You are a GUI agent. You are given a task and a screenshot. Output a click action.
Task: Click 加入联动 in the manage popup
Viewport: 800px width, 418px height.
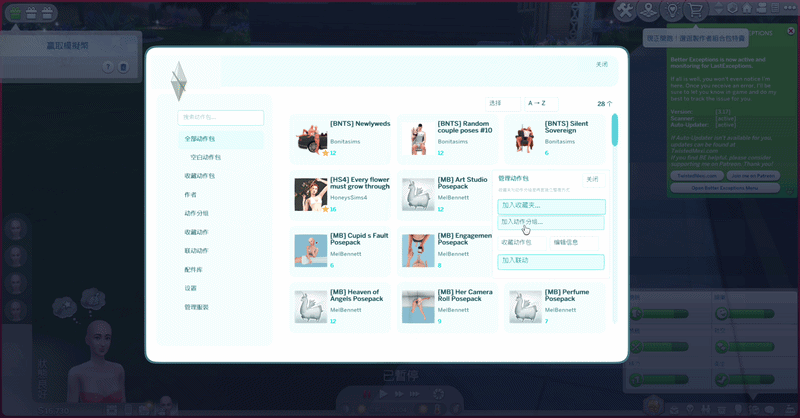coord(551,261)
